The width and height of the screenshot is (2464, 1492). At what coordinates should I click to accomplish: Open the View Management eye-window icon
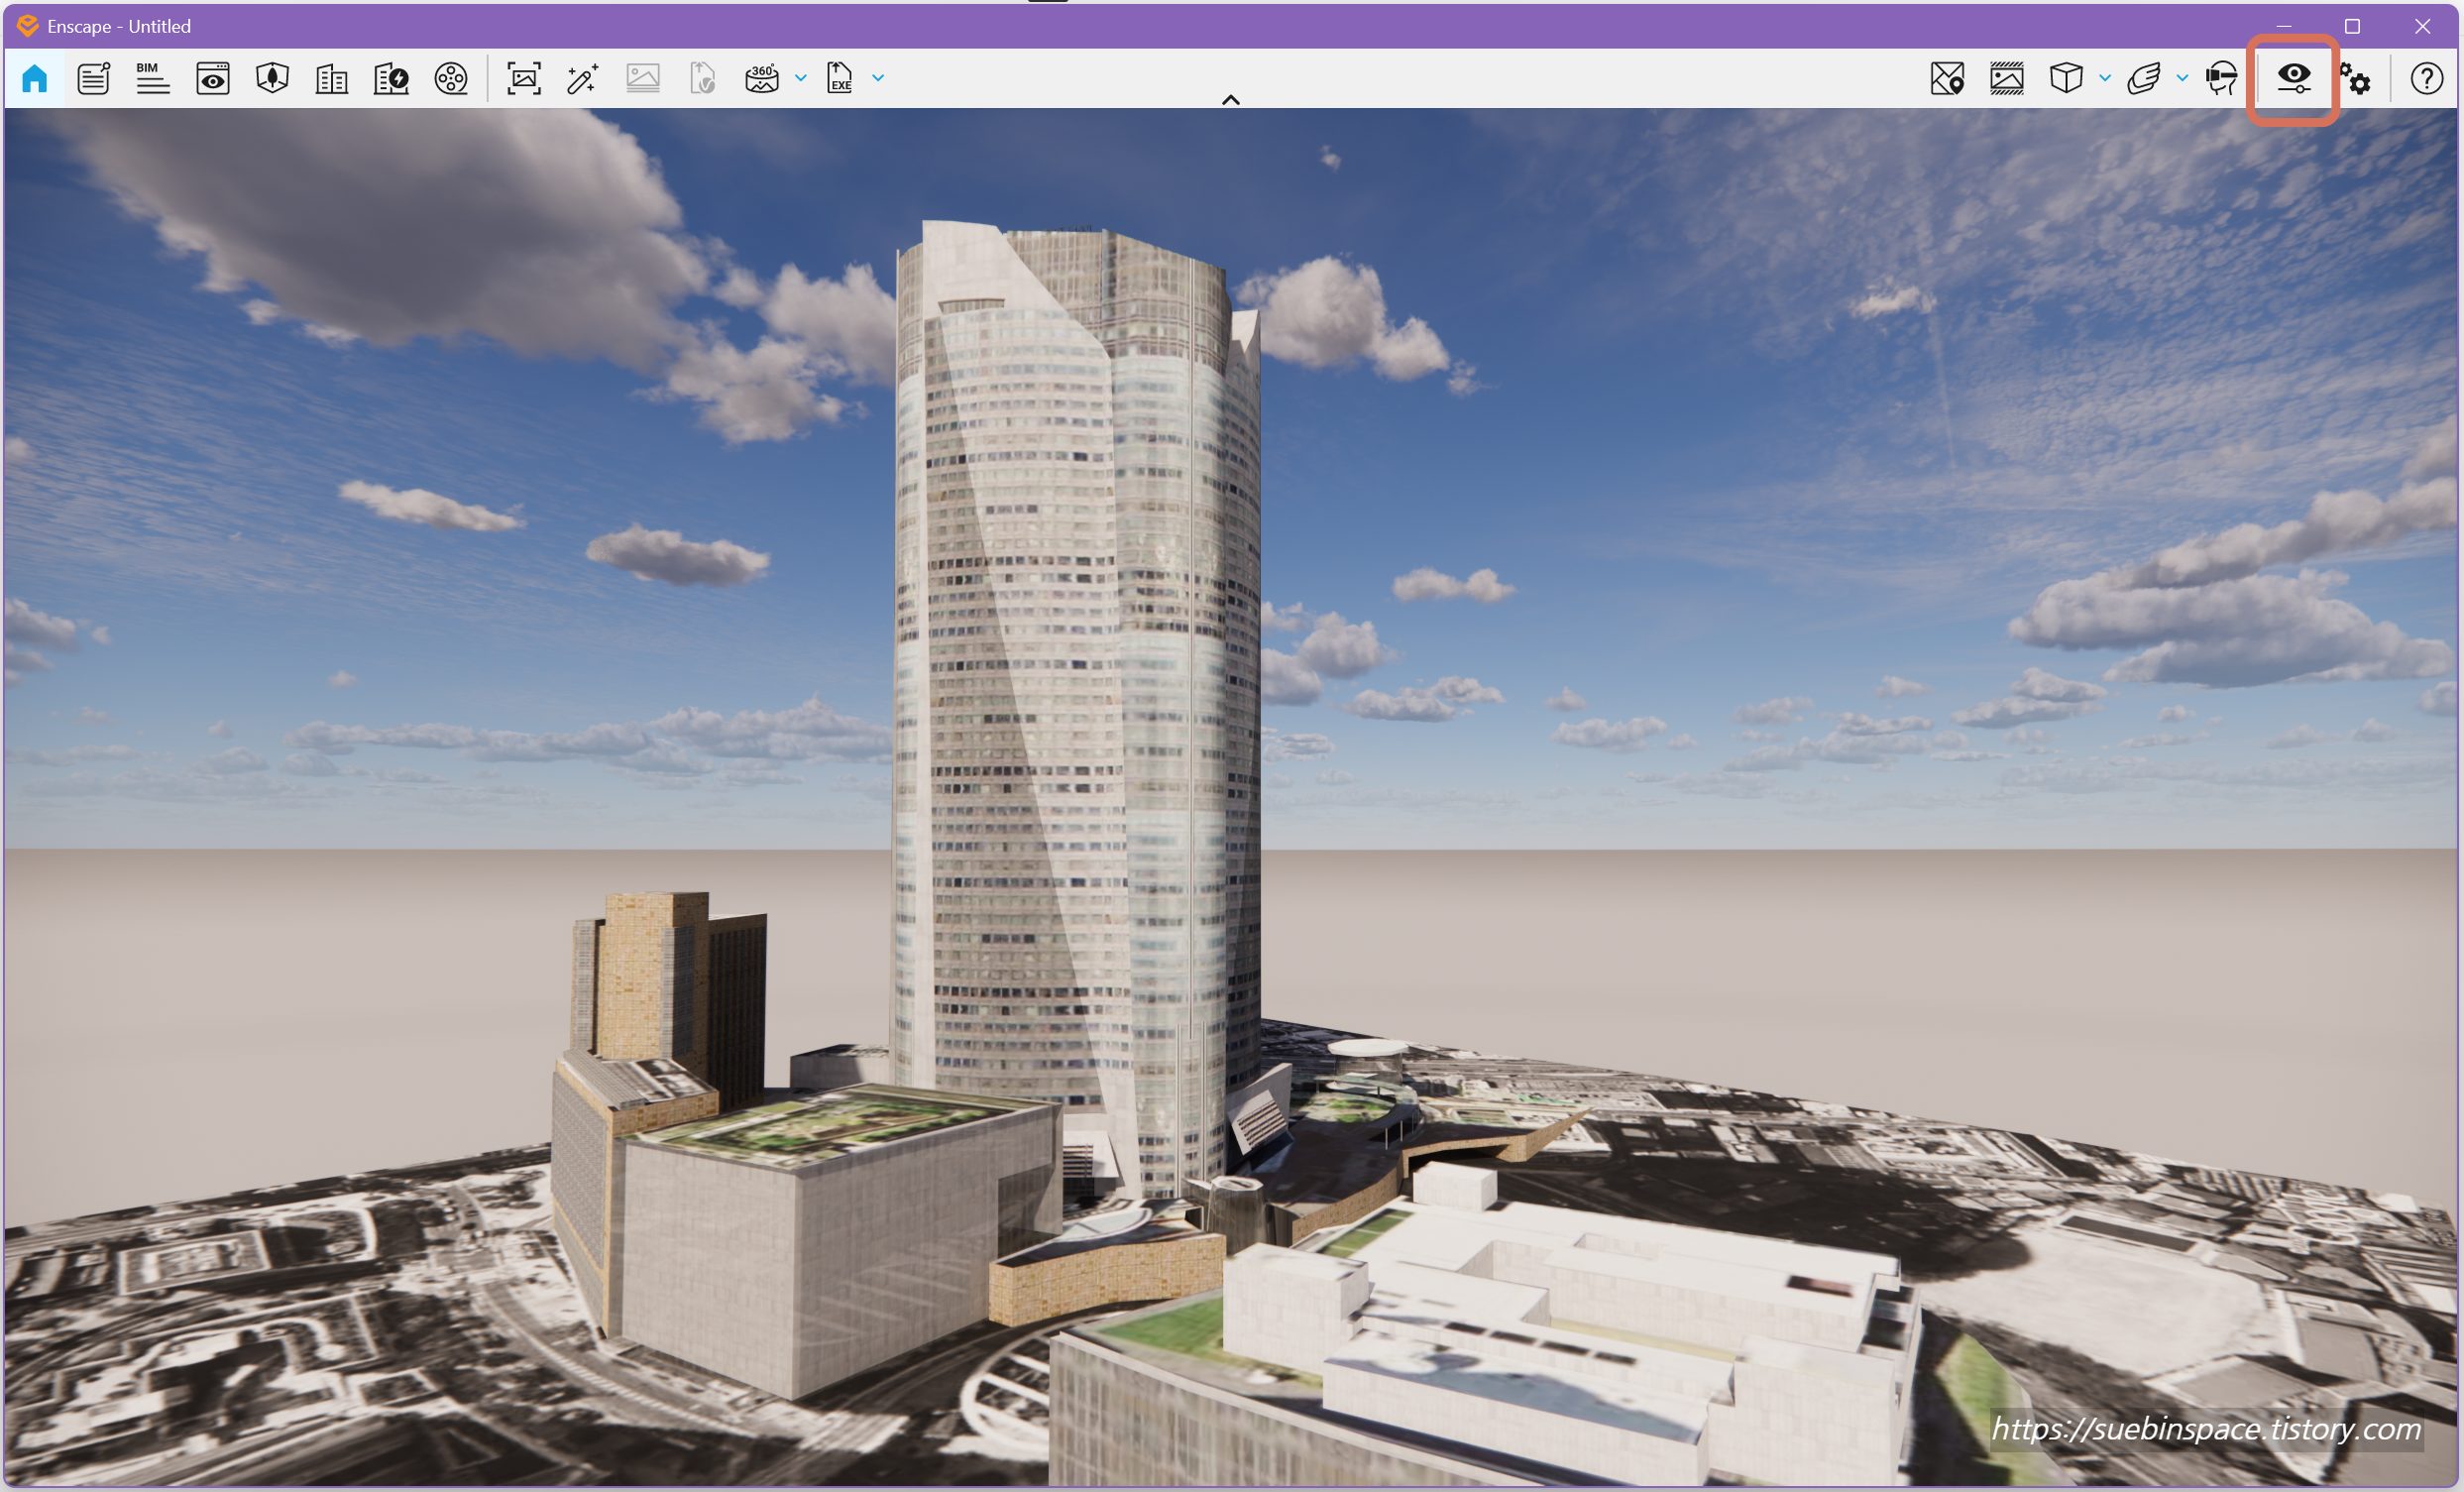[213, 78]
